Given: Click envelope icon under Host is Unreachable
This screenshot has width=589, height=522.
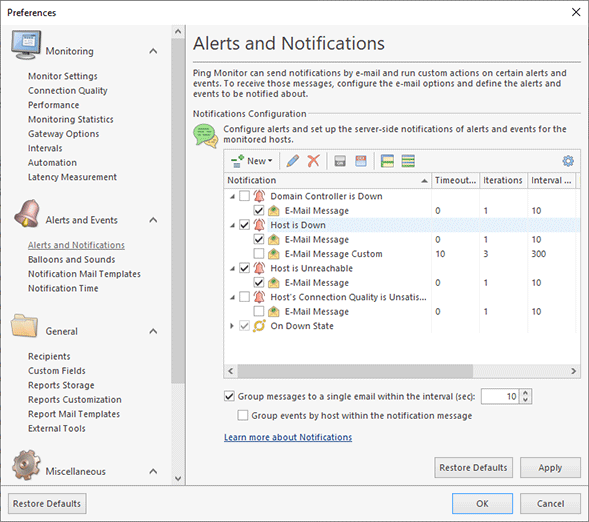Looking at the screenshot, I should 274,283.
